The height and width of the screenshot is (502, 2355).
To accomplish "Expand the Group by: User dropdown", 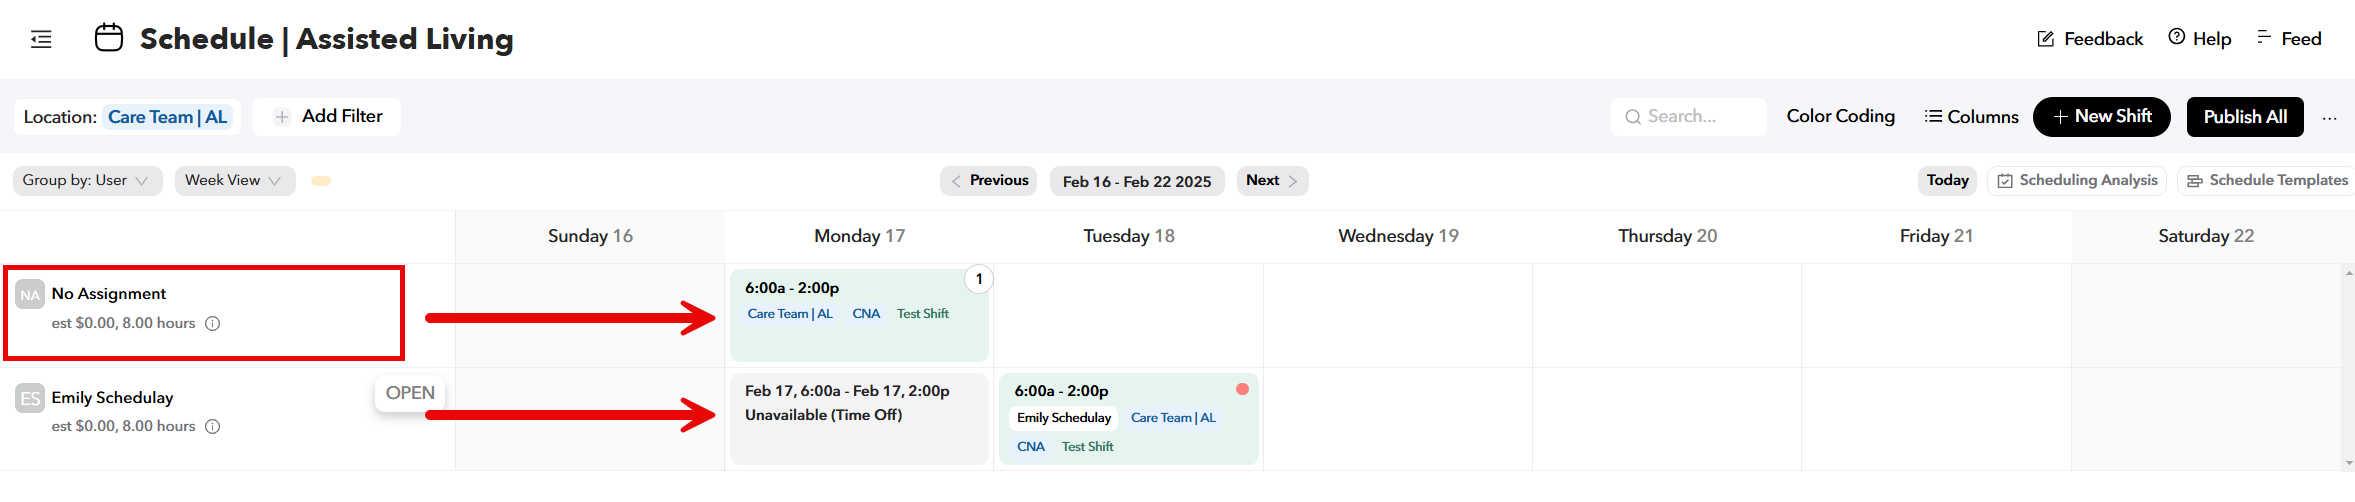I will [x=86, y=181].
